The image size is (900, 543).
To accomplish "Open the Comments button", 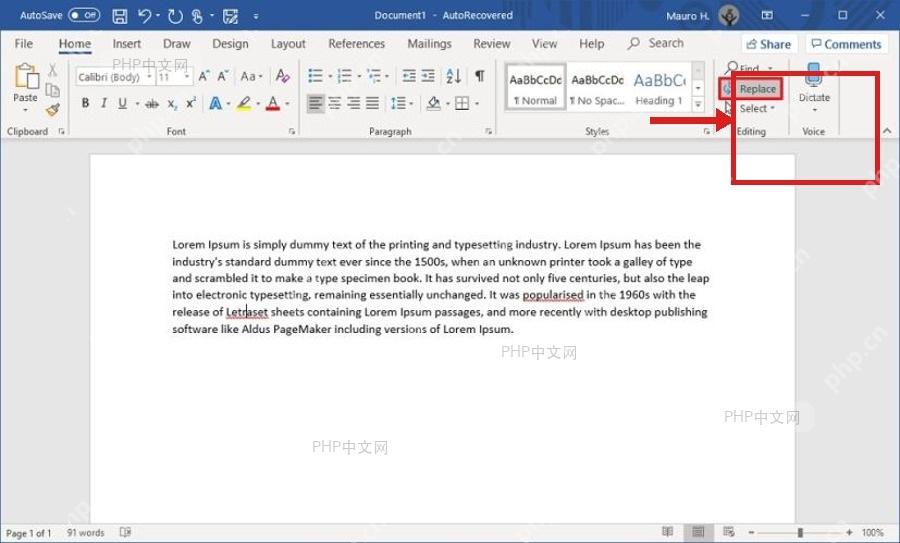I will point(846,44).
